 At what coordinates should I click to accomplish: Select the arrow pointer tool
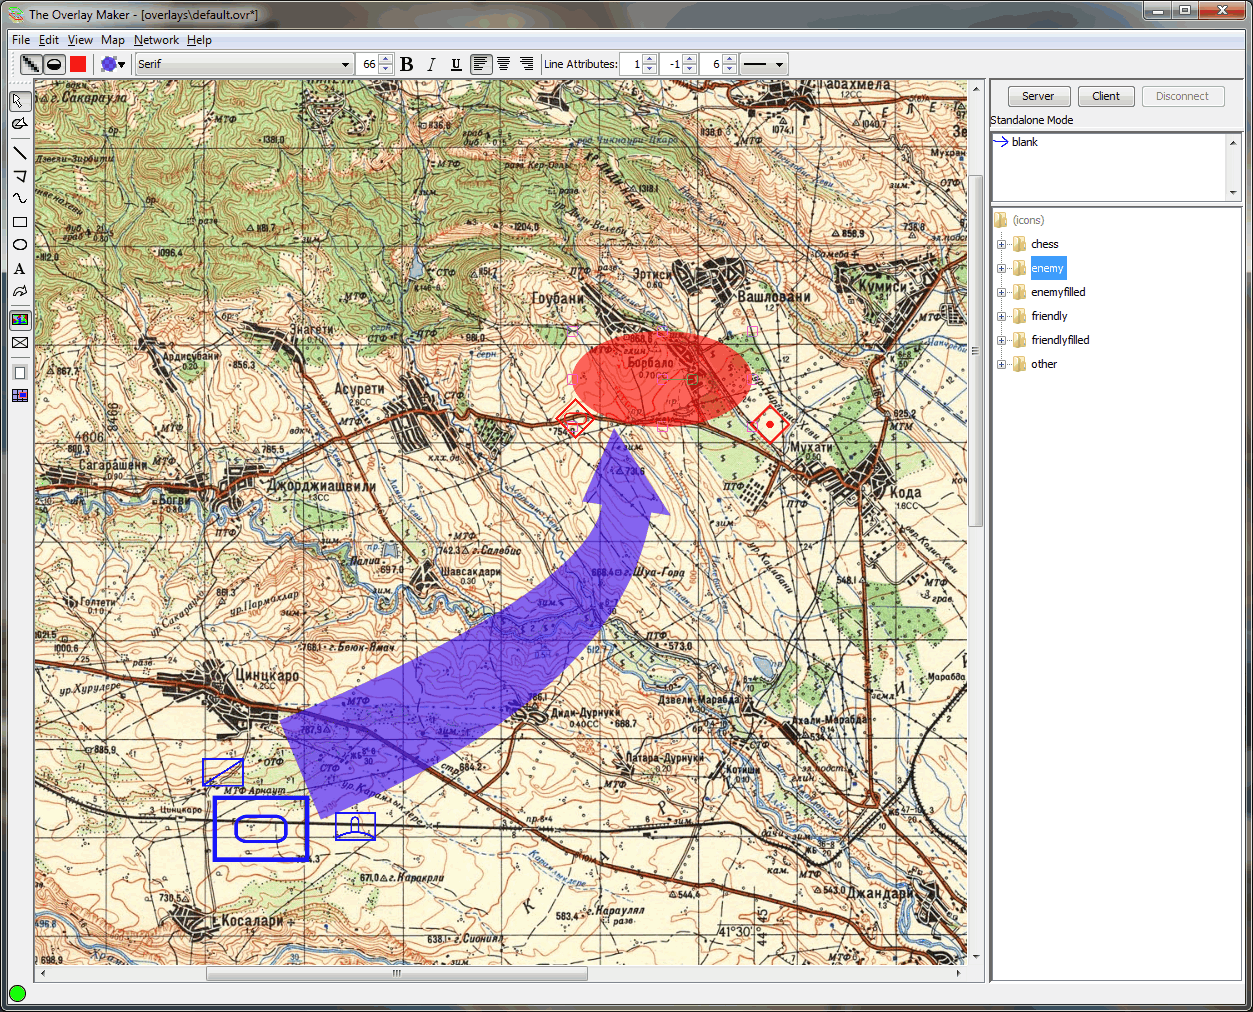pyautogui.click(x=19, y=102)
